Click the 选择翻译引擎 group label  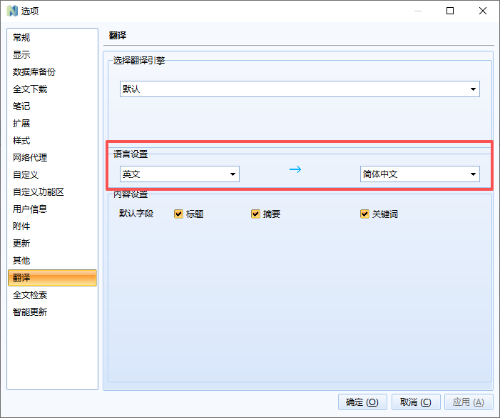pos(139,60)
